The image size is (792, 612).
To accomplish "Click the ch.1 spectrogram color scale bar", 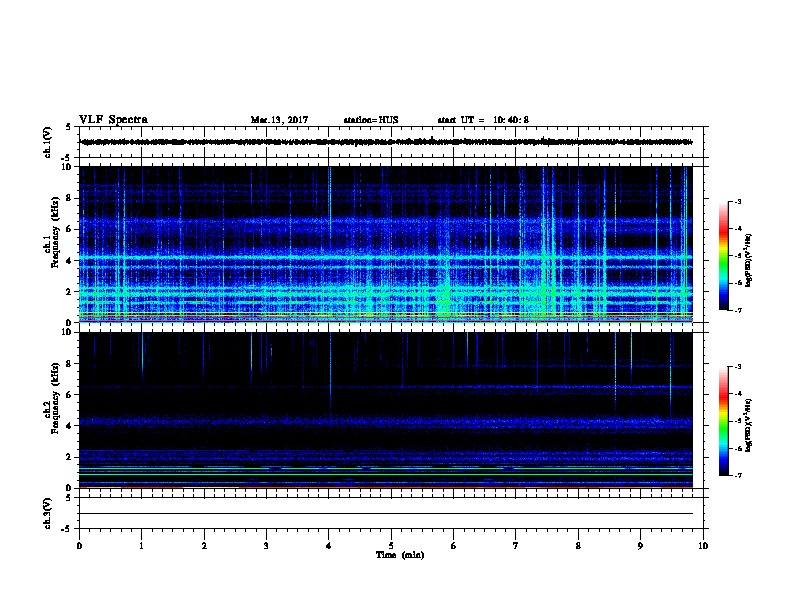I will coord(724,256).
